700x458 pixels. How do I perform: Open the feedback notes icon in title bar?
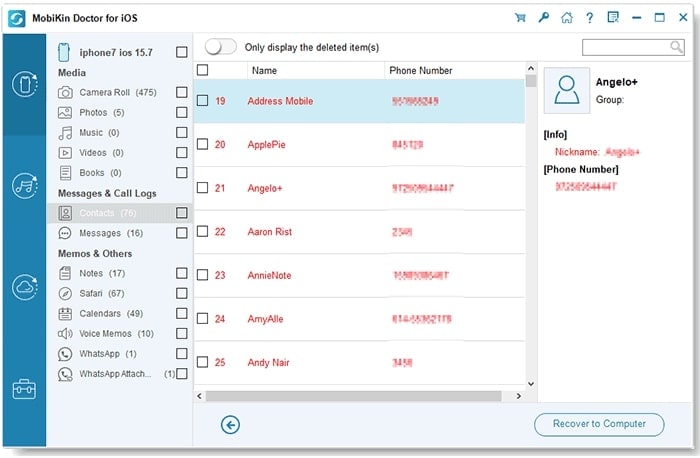click(613, 18)
